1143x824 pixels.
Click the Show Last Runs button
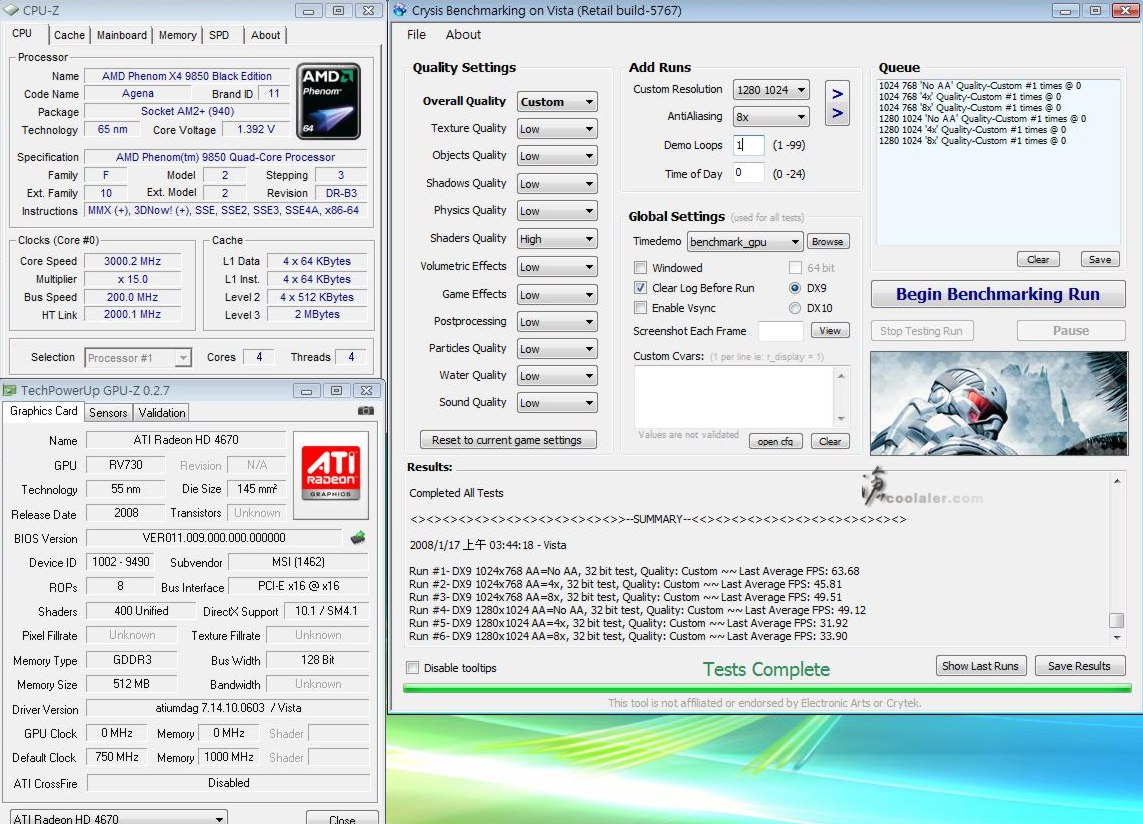[980, 666]
